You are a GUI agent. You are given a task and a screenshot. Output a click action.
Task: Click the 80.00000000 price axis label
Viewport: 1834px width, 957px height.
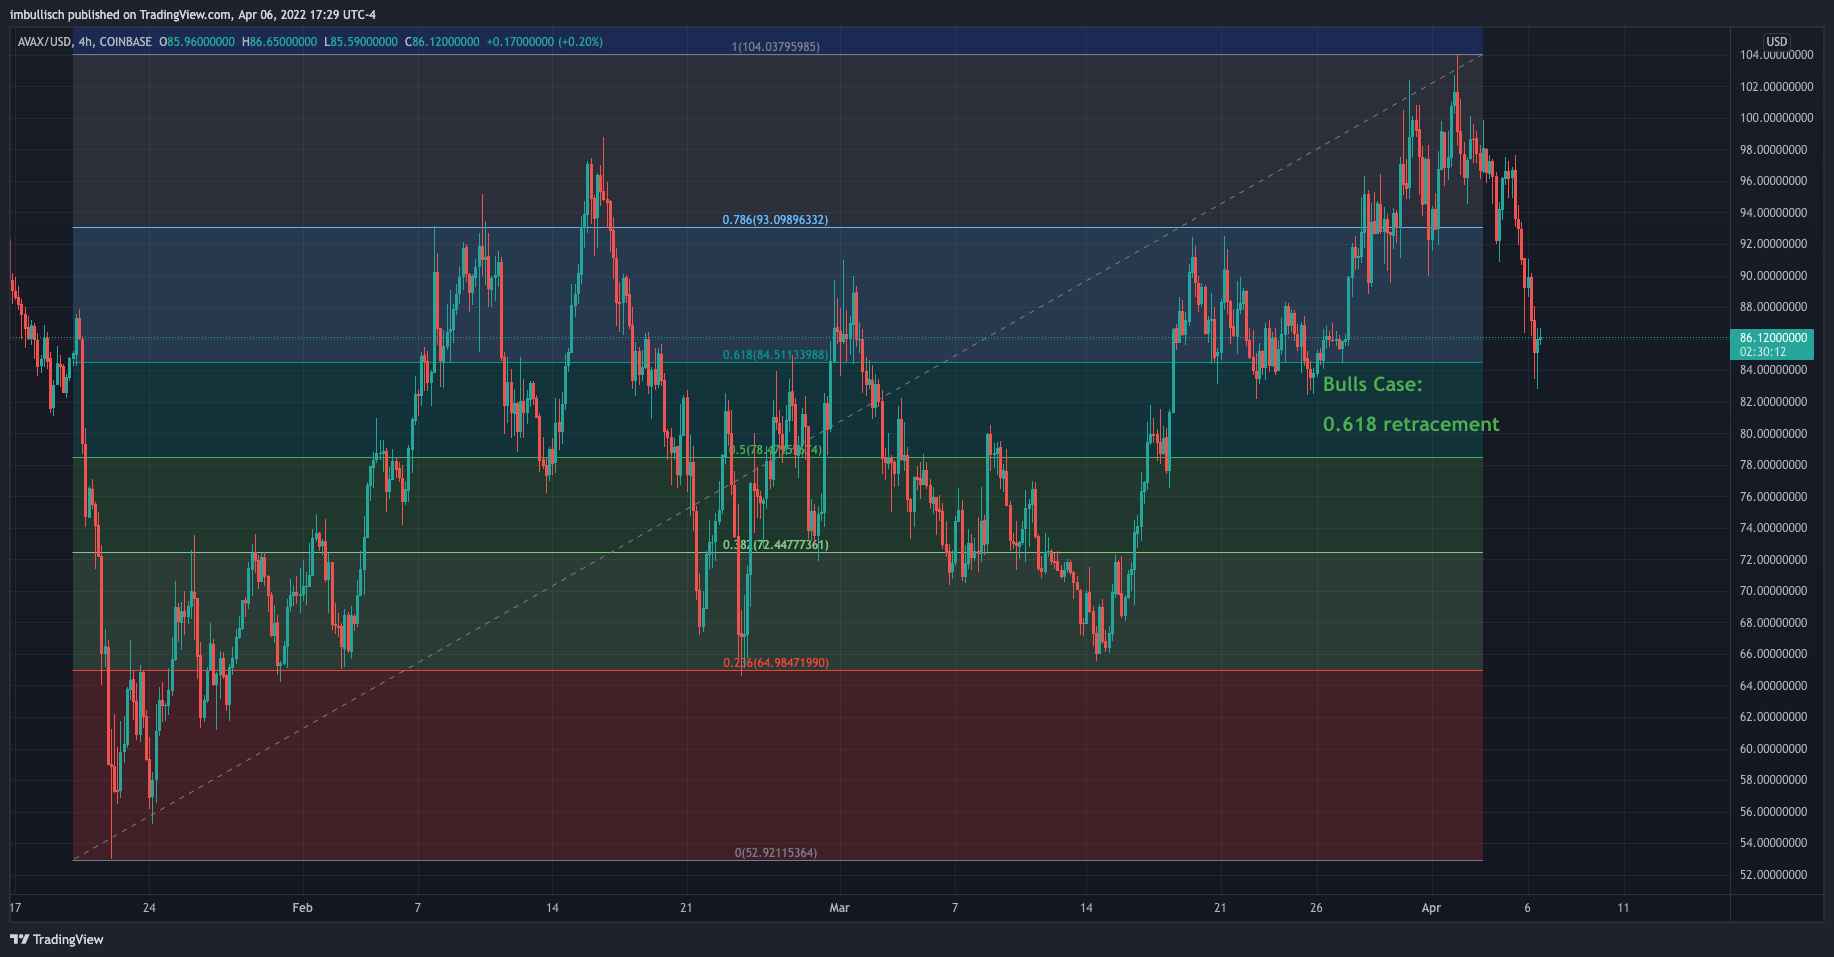(1776, 434)
